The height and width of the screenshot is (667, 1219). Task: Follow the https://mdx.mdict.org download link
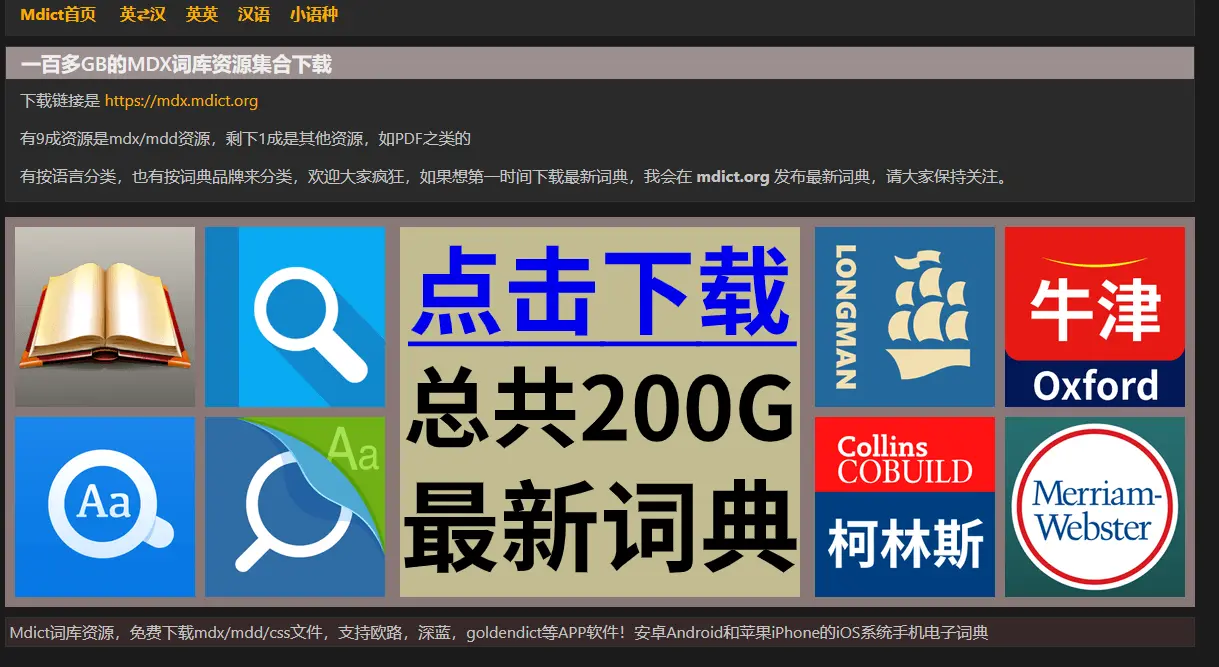pos(181,101)
